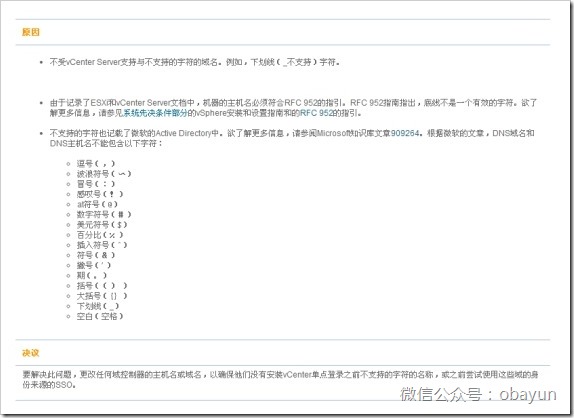Screen dimensions: 574x418
Task: Select the 决议 section heading
Action: pos(31,353)
